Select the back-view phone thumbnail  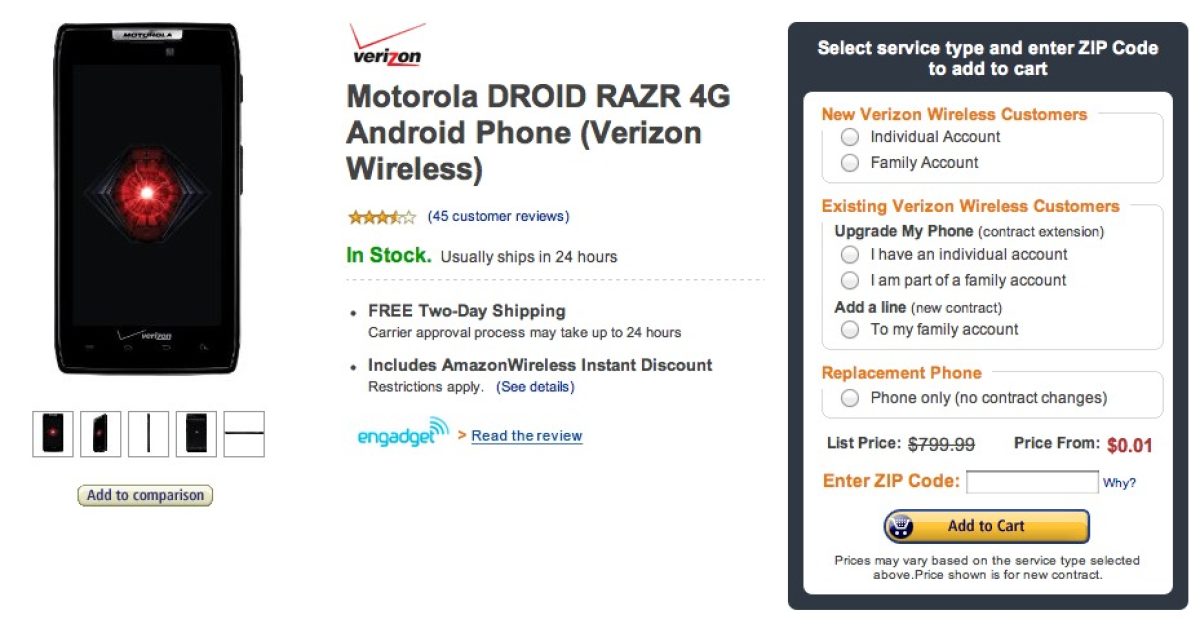(196, 433)
